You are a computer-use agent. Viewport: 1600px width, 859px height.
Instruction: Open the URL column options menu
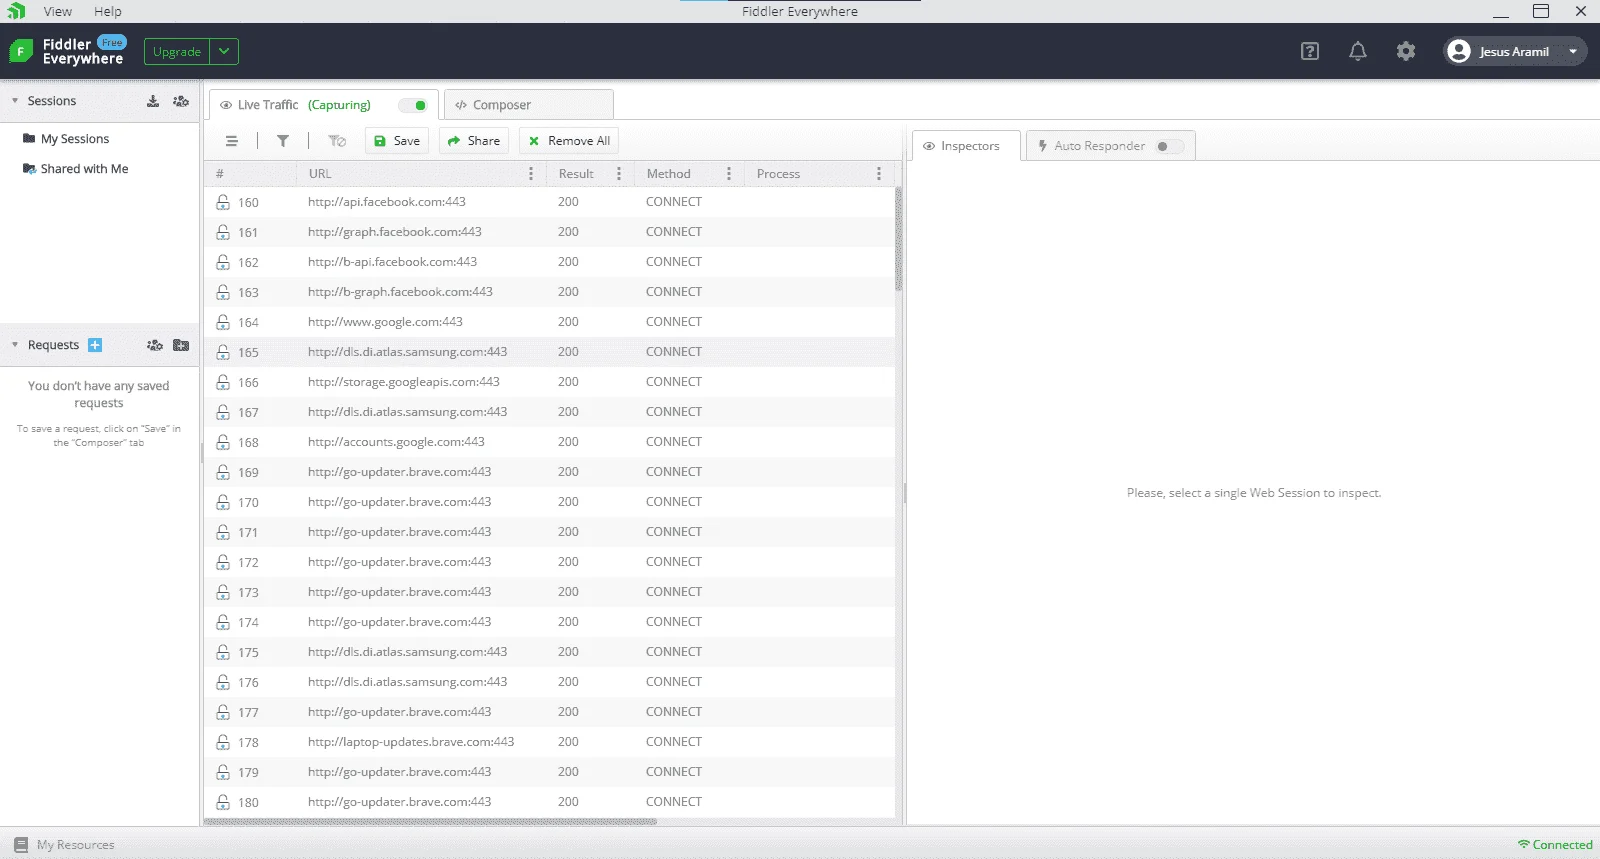[531, 174]
